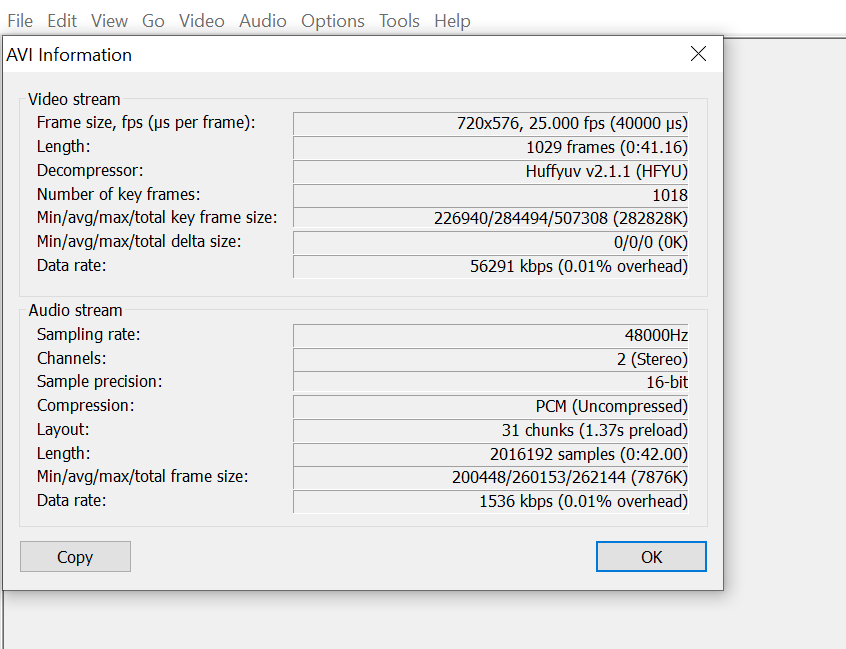Confirm the dialog with OK

[651, 557]
